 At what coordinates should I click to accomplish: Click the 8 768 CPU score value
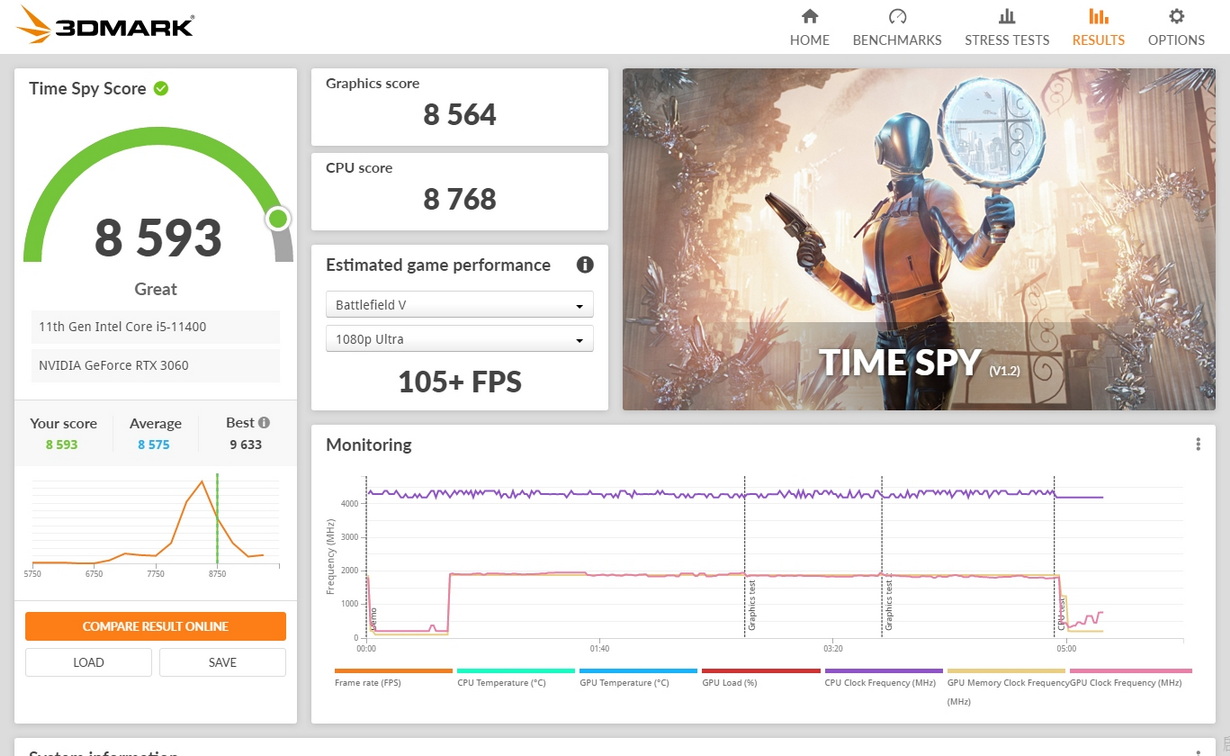[460, 199]
